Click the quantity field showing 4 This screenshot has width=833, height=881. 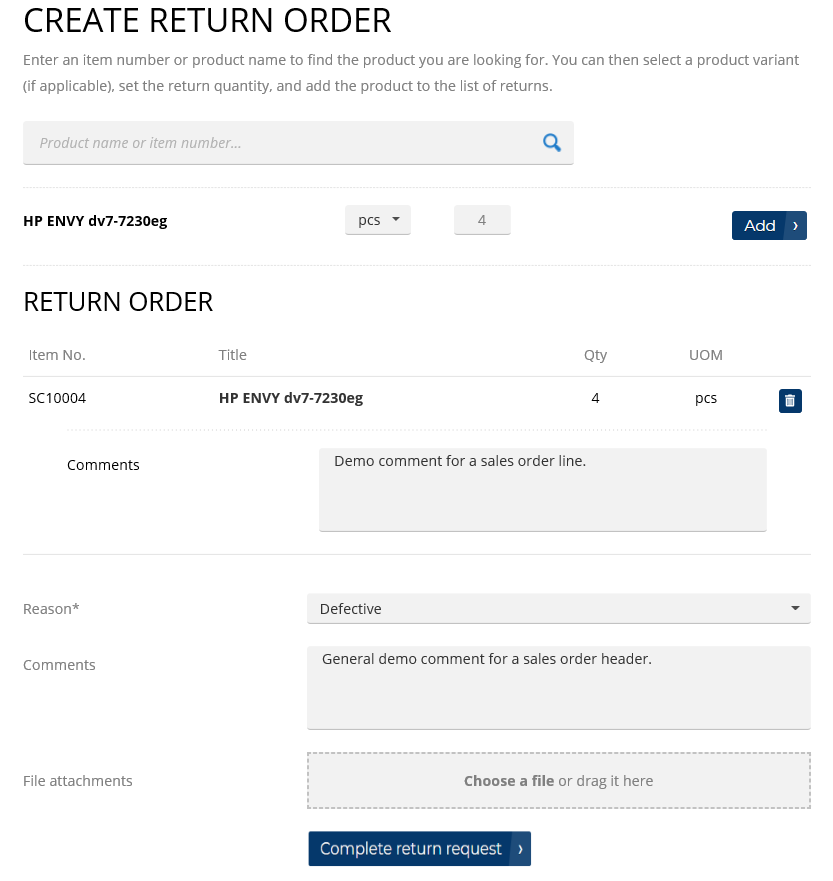[x=482, y=219]
